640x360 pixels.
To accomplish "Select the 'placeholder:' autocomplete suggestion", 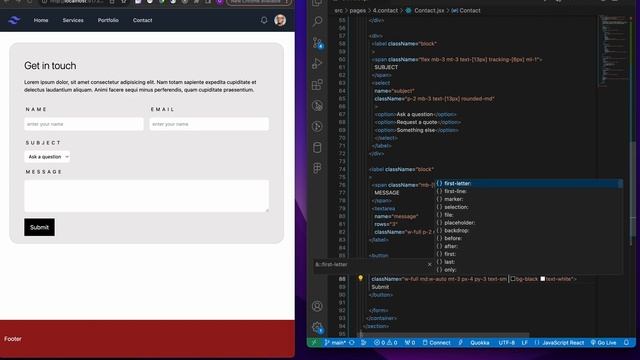I will pos(529,223).
